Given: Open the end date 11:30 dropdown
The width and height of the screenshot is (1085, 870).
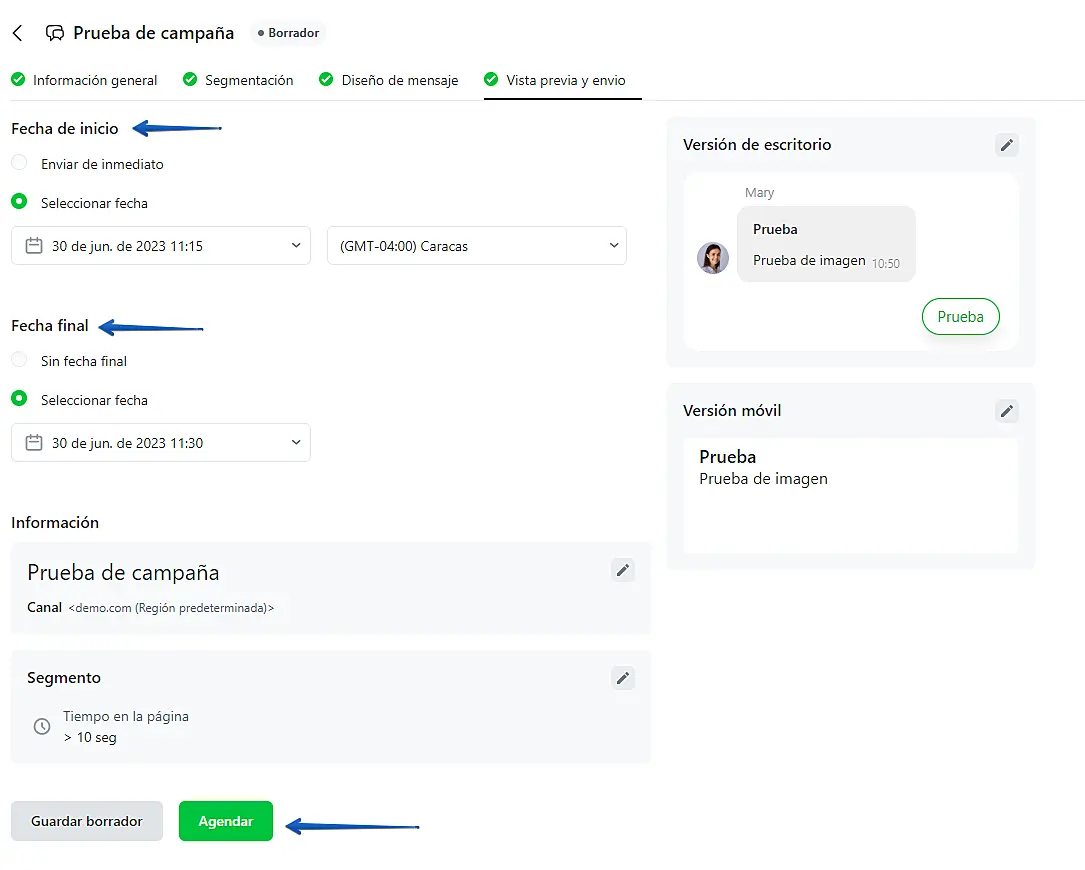Looking at the screenshot, I should coord(295,443).
